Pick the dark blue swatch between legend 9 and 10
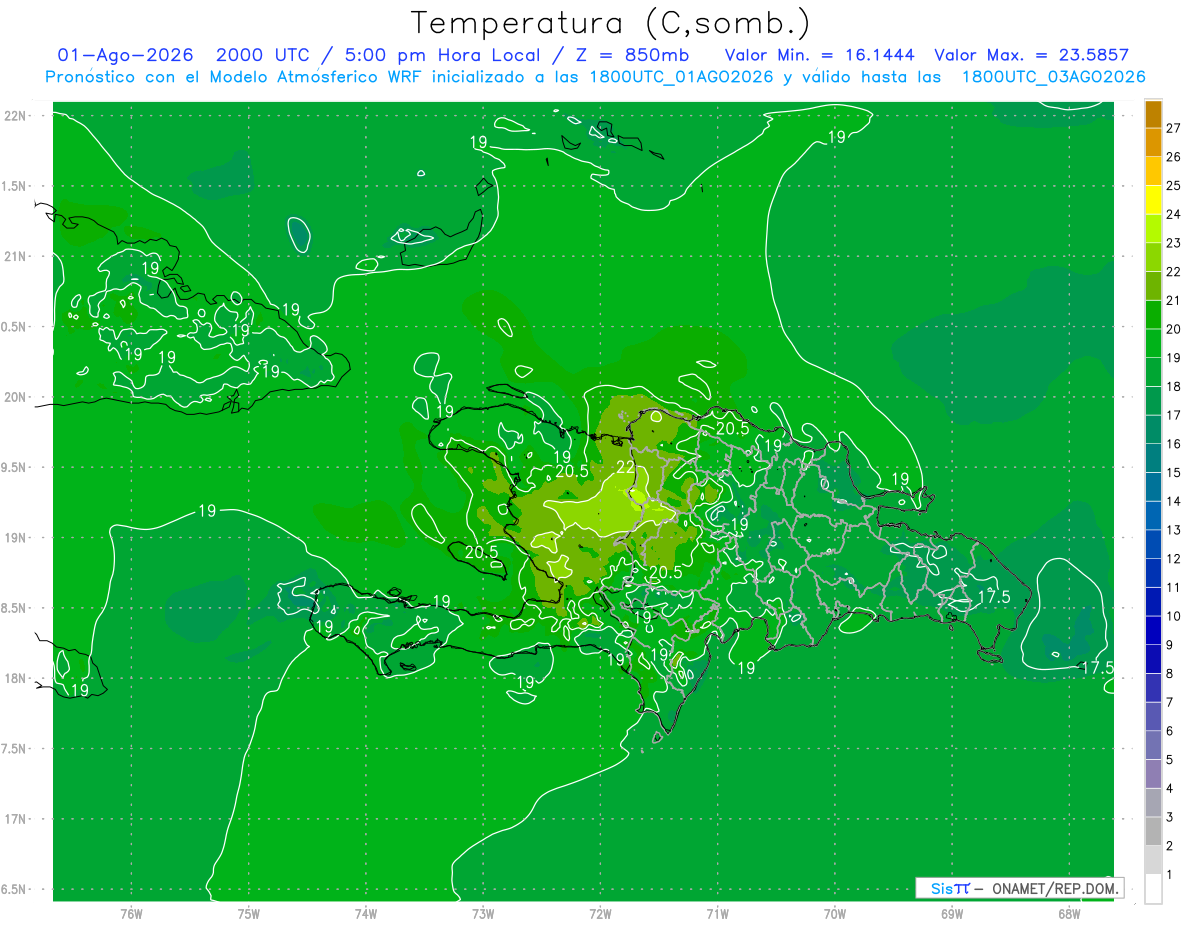This screenshot has width=1200, height=927. (1153, 630)
